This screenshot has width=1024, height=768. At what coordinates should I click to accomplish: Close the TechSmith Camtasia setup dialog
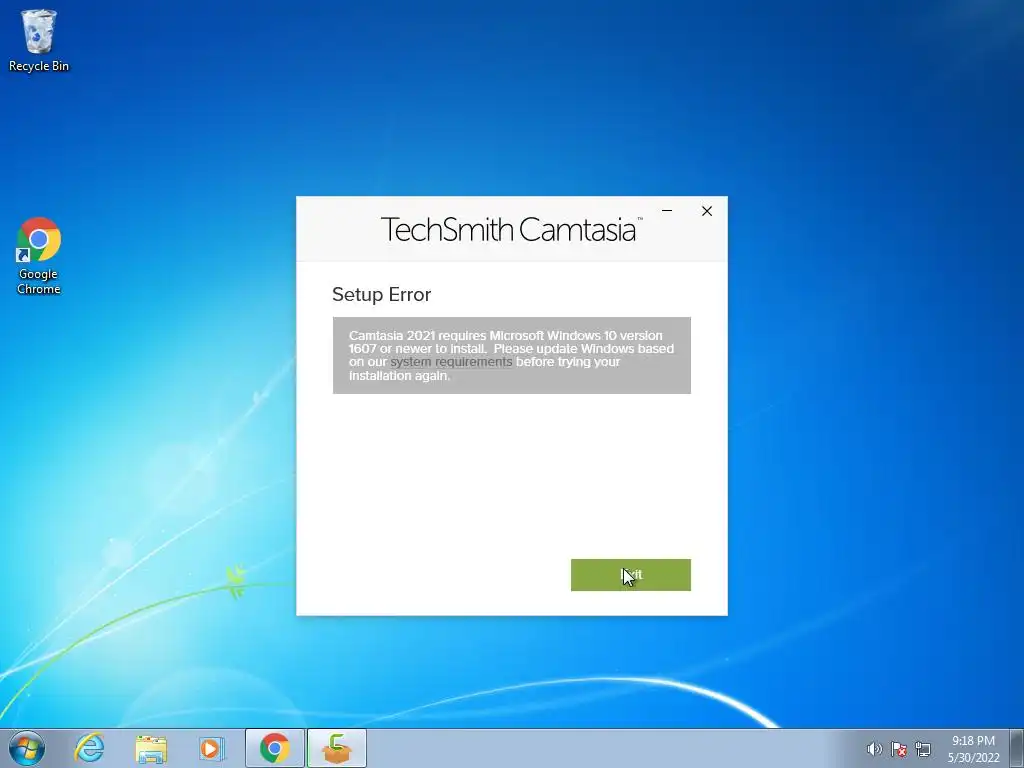click(x=707, y=211)
